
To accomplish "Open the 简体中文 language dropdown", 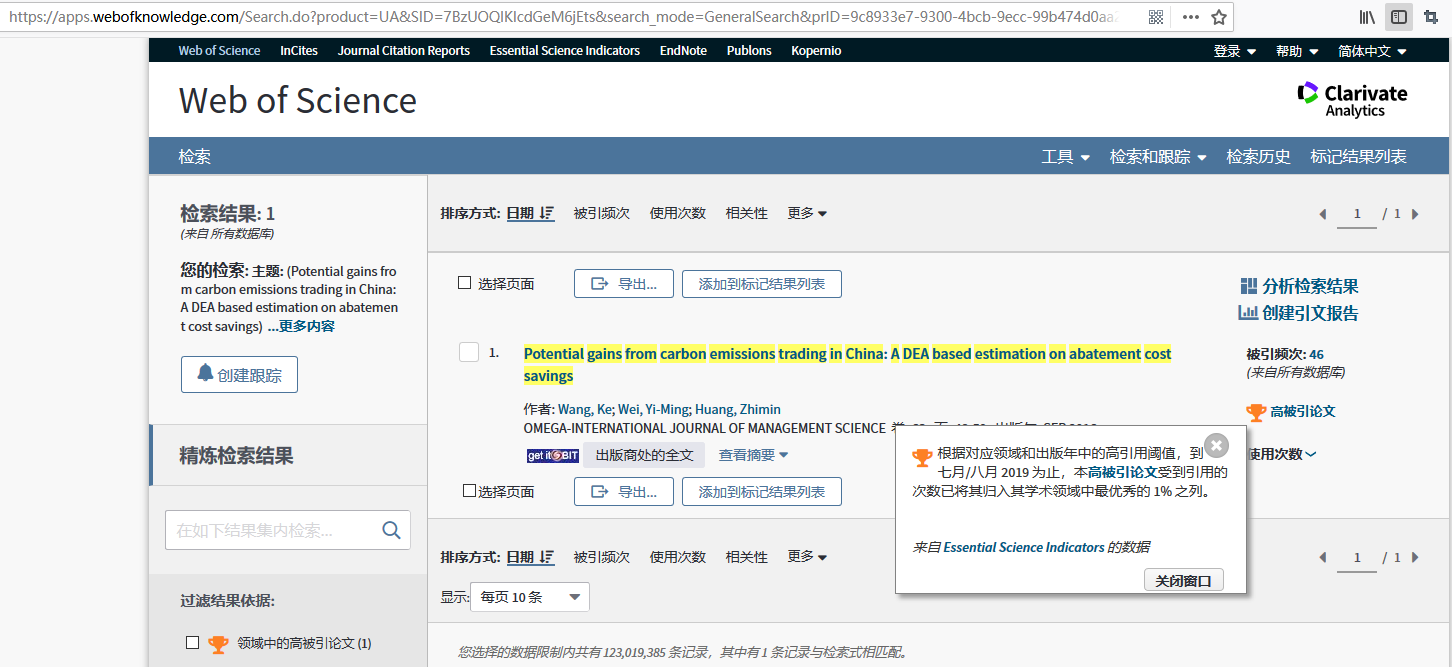I will pyautogui.click(x=1372, y=51).
